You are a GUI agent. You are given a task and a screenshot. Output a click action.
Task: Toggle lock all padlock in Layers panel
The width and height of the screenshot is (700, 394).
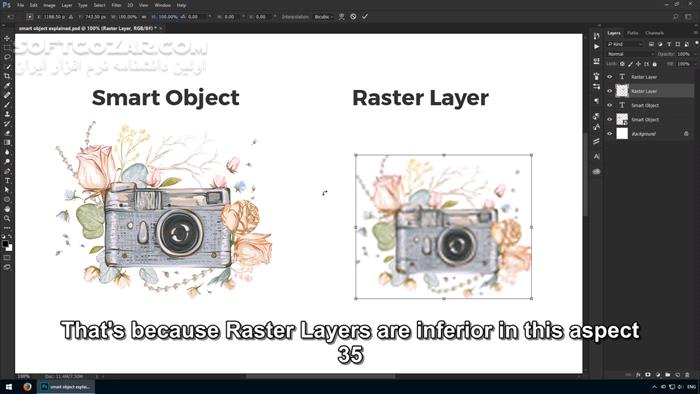point(654,64)
